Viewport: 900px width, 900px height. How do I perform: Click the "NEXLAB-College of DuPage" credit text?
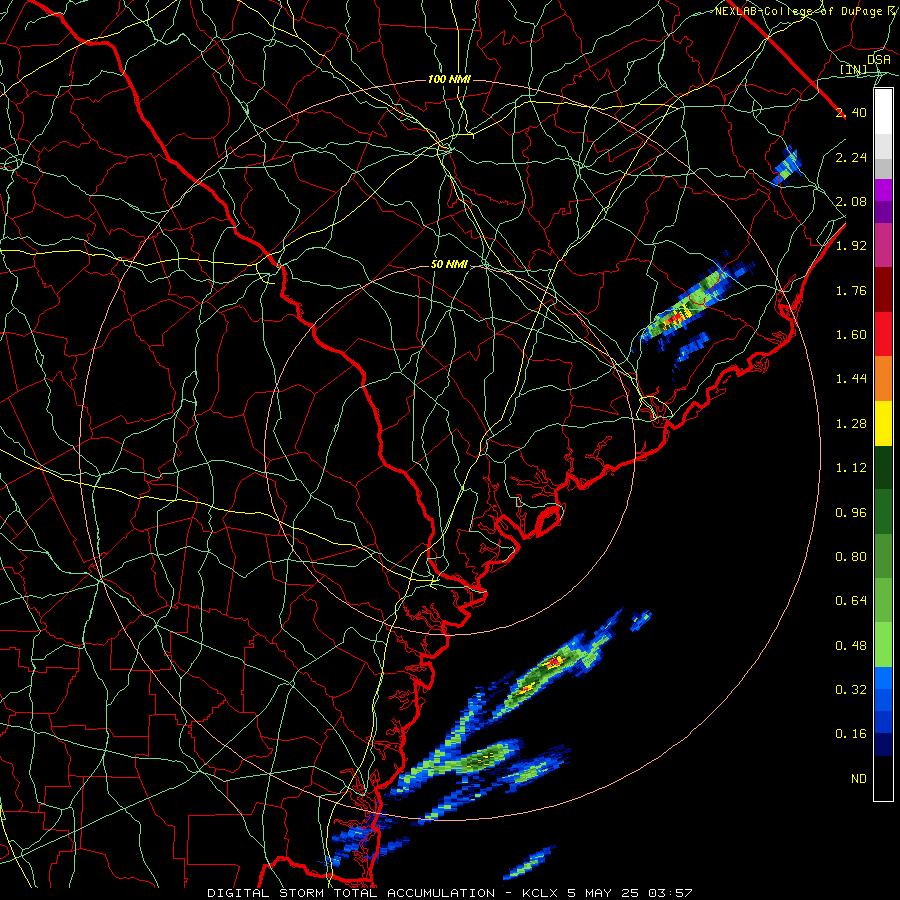(x=798, y=11)
